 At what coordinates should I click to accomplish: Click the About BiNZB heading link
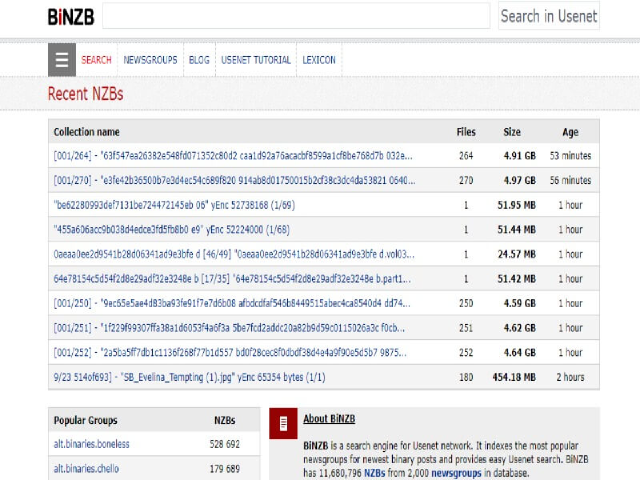(x=329, y=419)
